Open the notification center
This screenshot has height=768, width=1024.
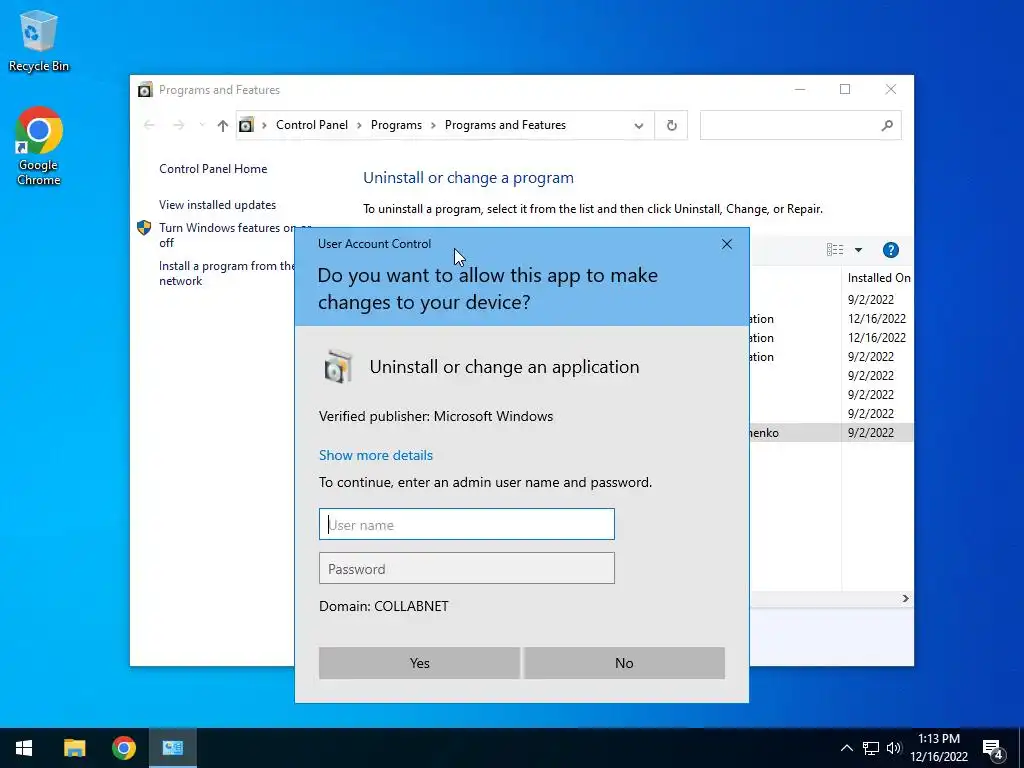click(993, 748)
